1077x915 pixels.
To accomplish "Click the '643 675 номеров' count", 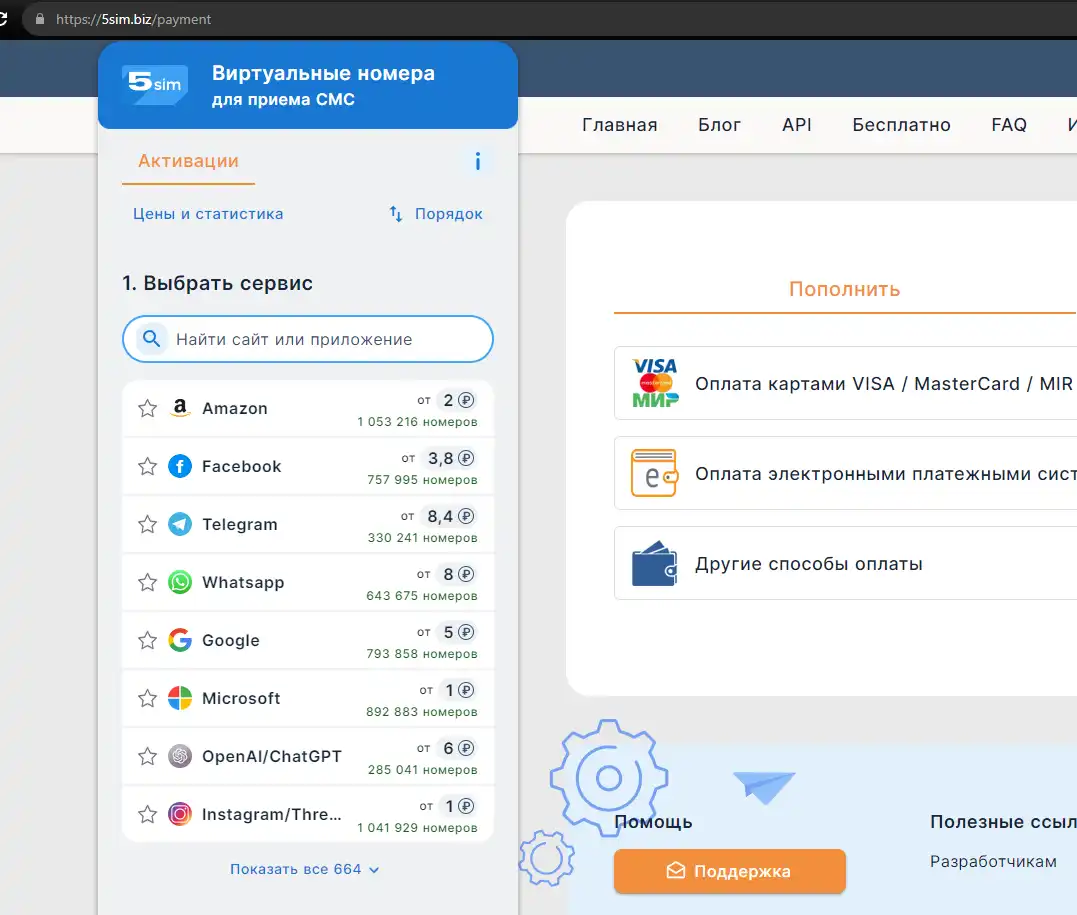I will pyautogui.click(x=422, y=596).
